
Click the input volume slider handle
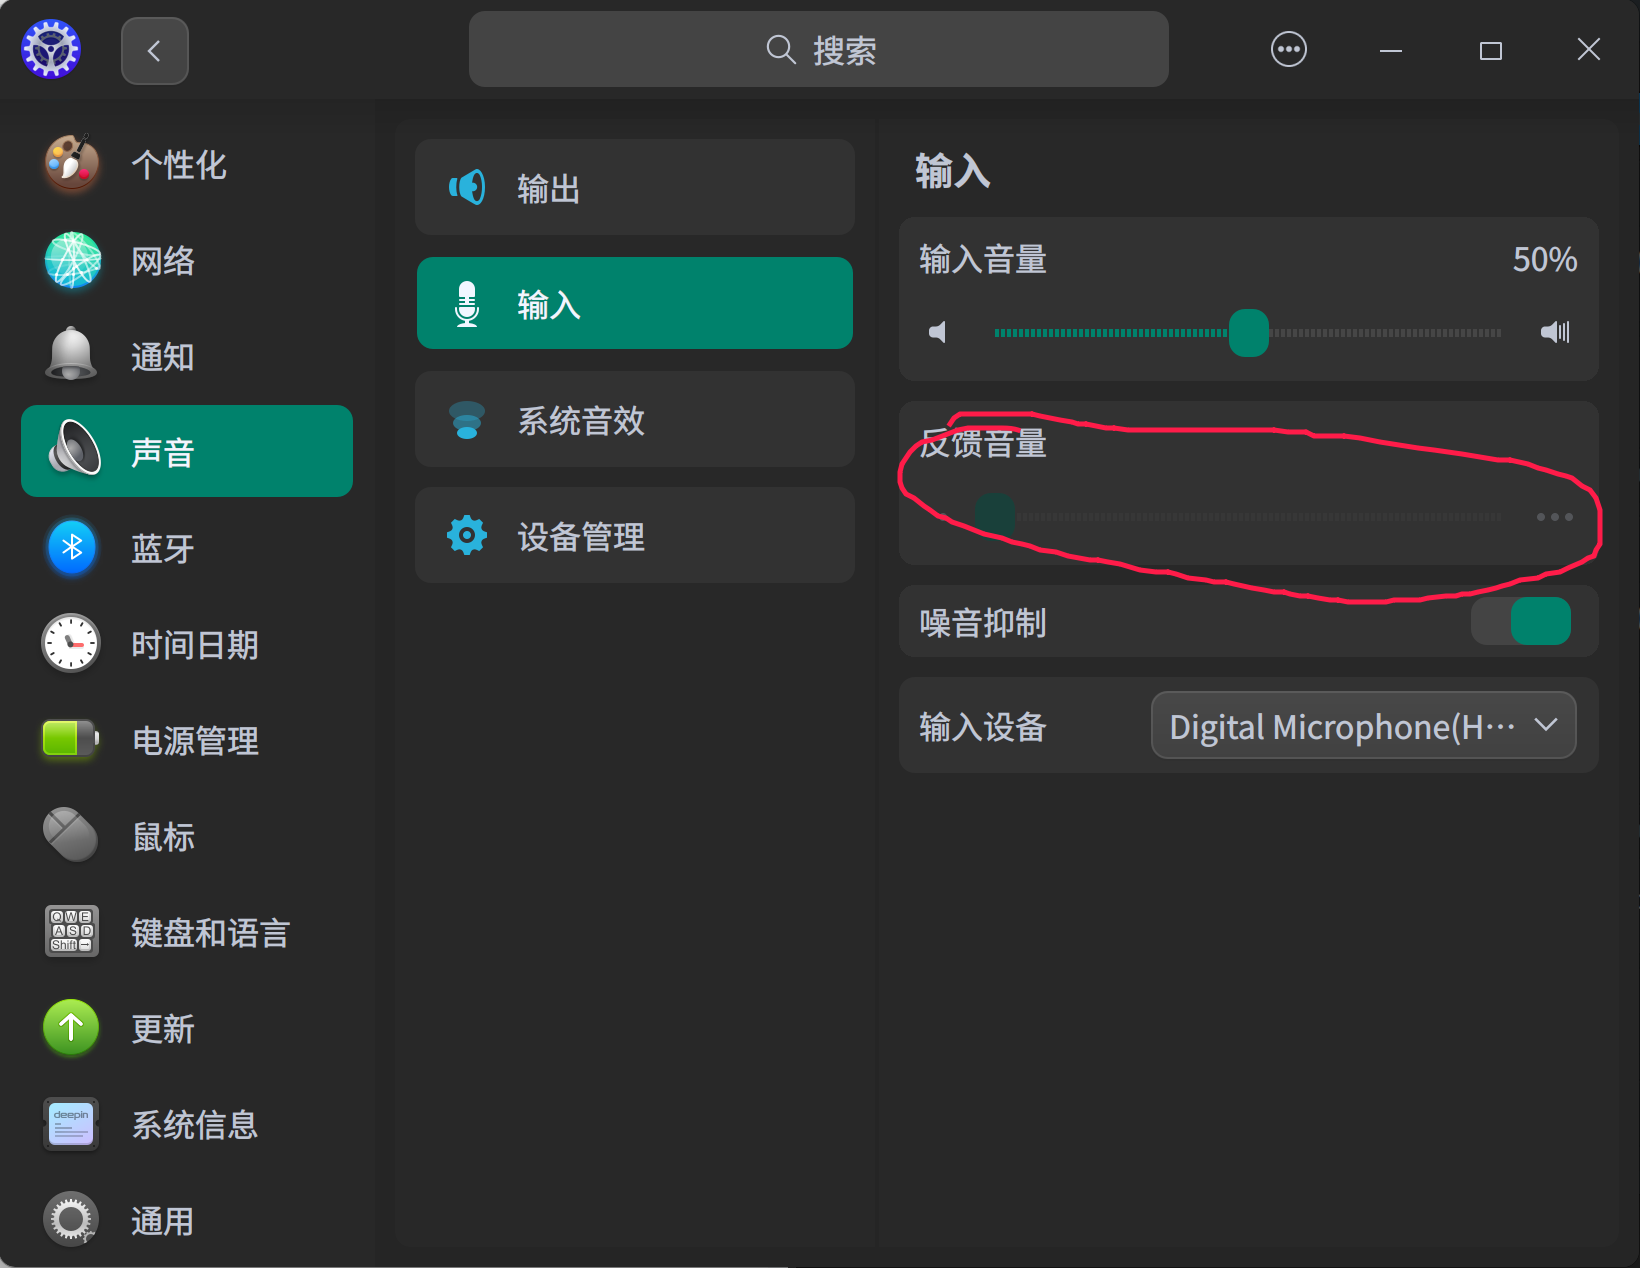coord(1248,333)
